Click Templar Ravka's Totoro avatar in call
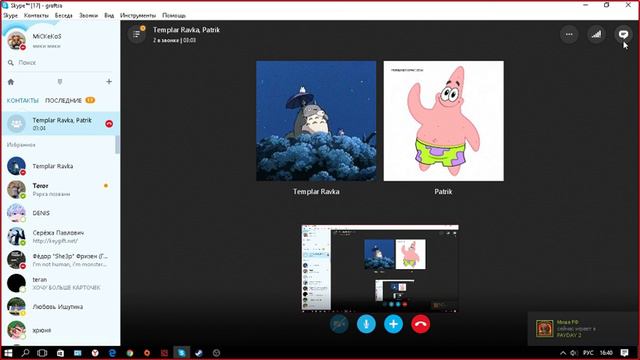 (316, 121)
